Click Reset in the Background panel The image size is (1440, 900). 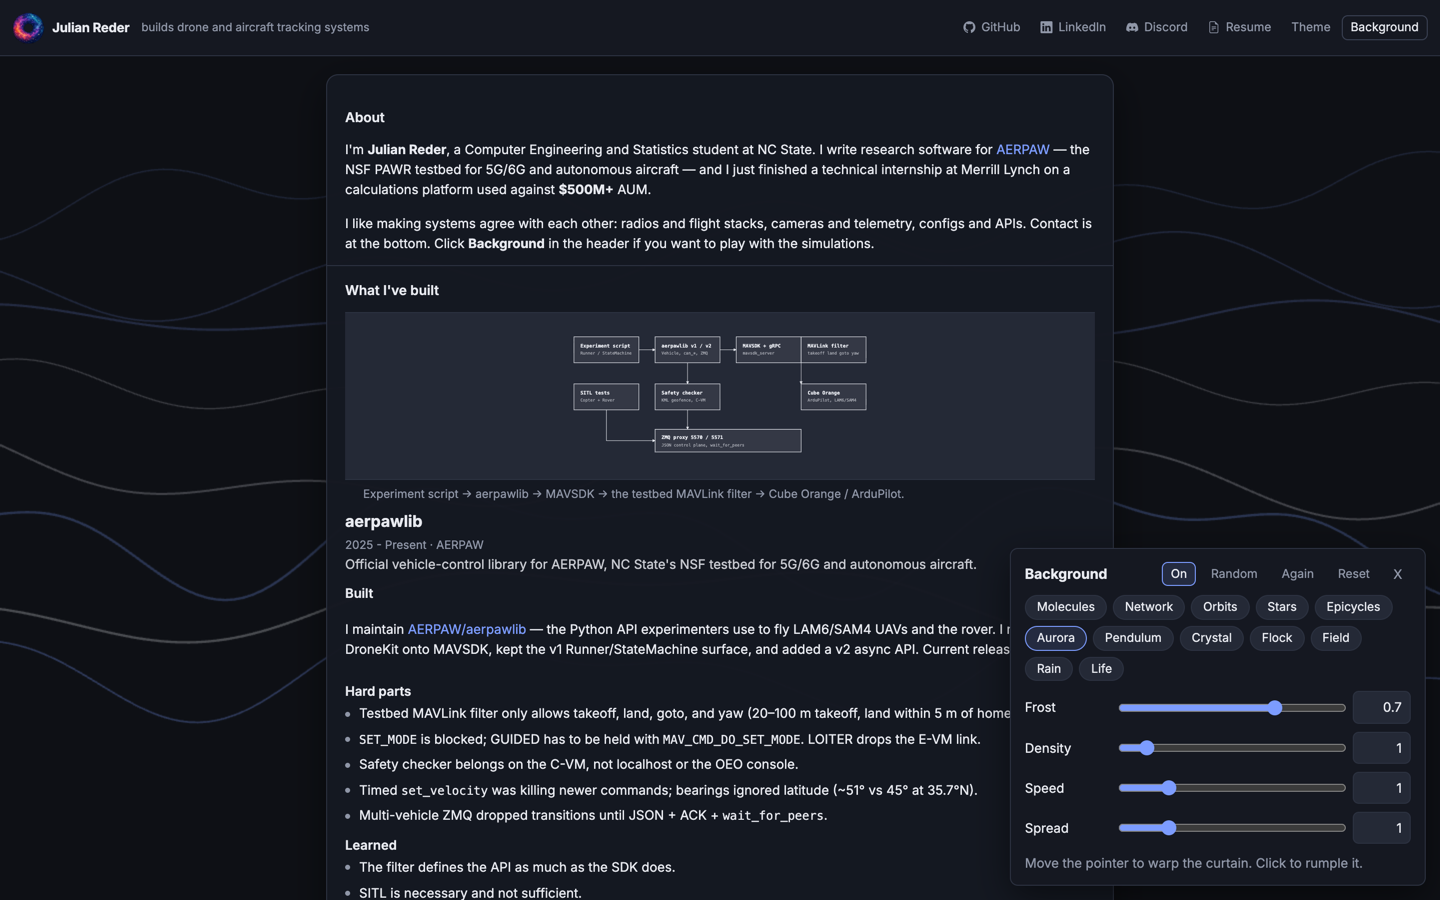1353,574
